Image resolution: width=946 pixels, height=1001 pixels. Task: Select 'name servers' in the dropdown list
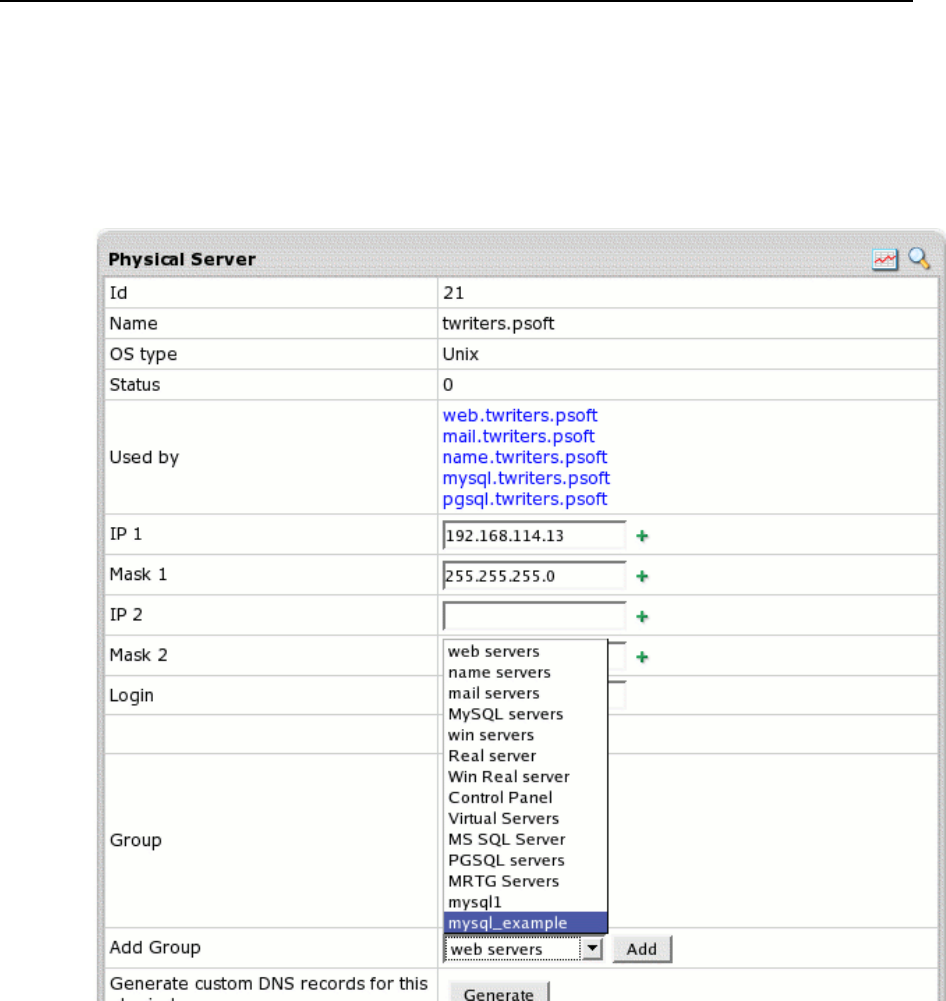(x=525, y=673)
